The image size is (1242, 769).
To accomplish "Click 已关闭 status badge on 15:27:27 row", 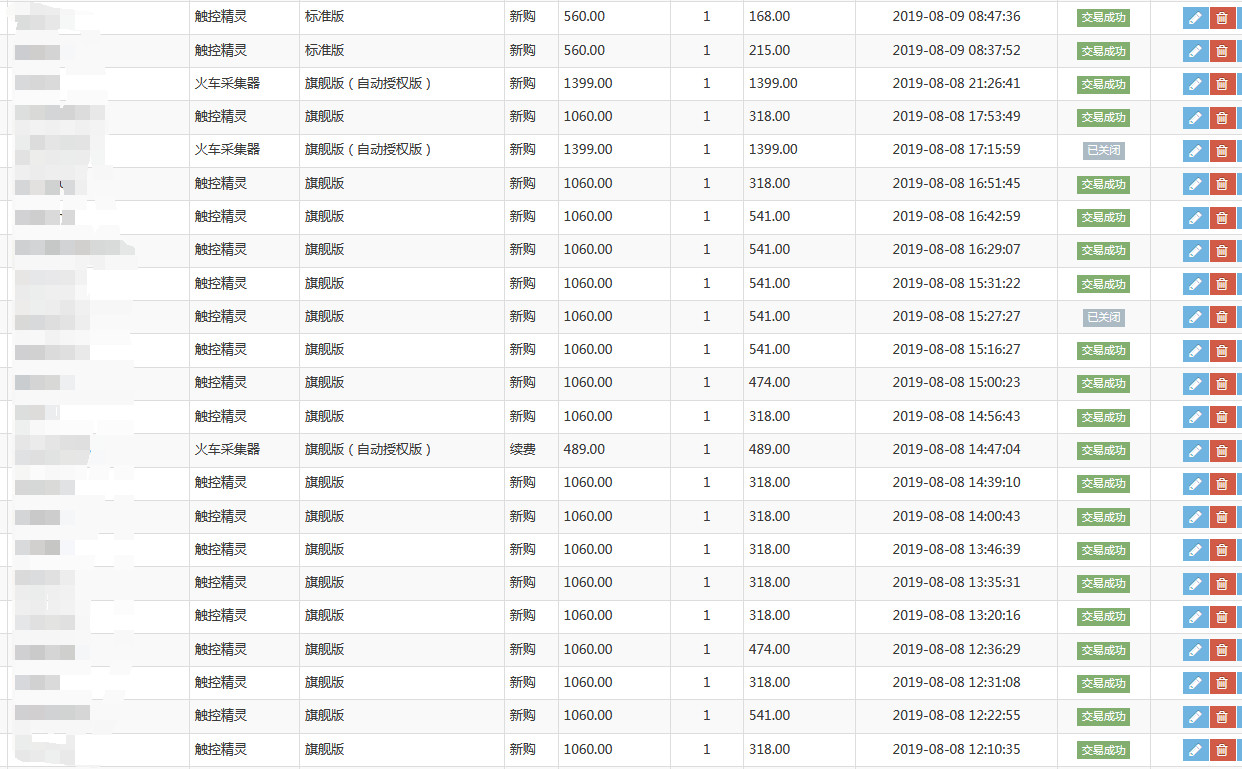I will coord(1103,317).
